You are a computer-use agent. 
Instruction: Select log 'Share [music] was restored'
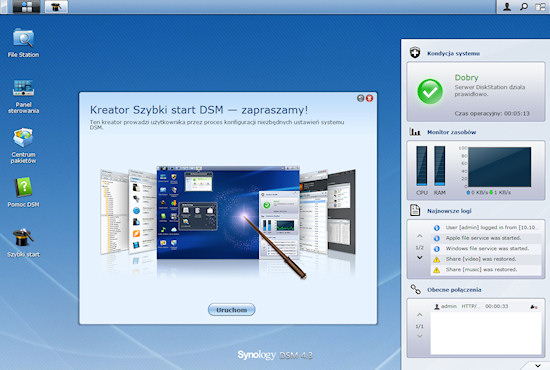pyautogui.click(x=486, y=270)
